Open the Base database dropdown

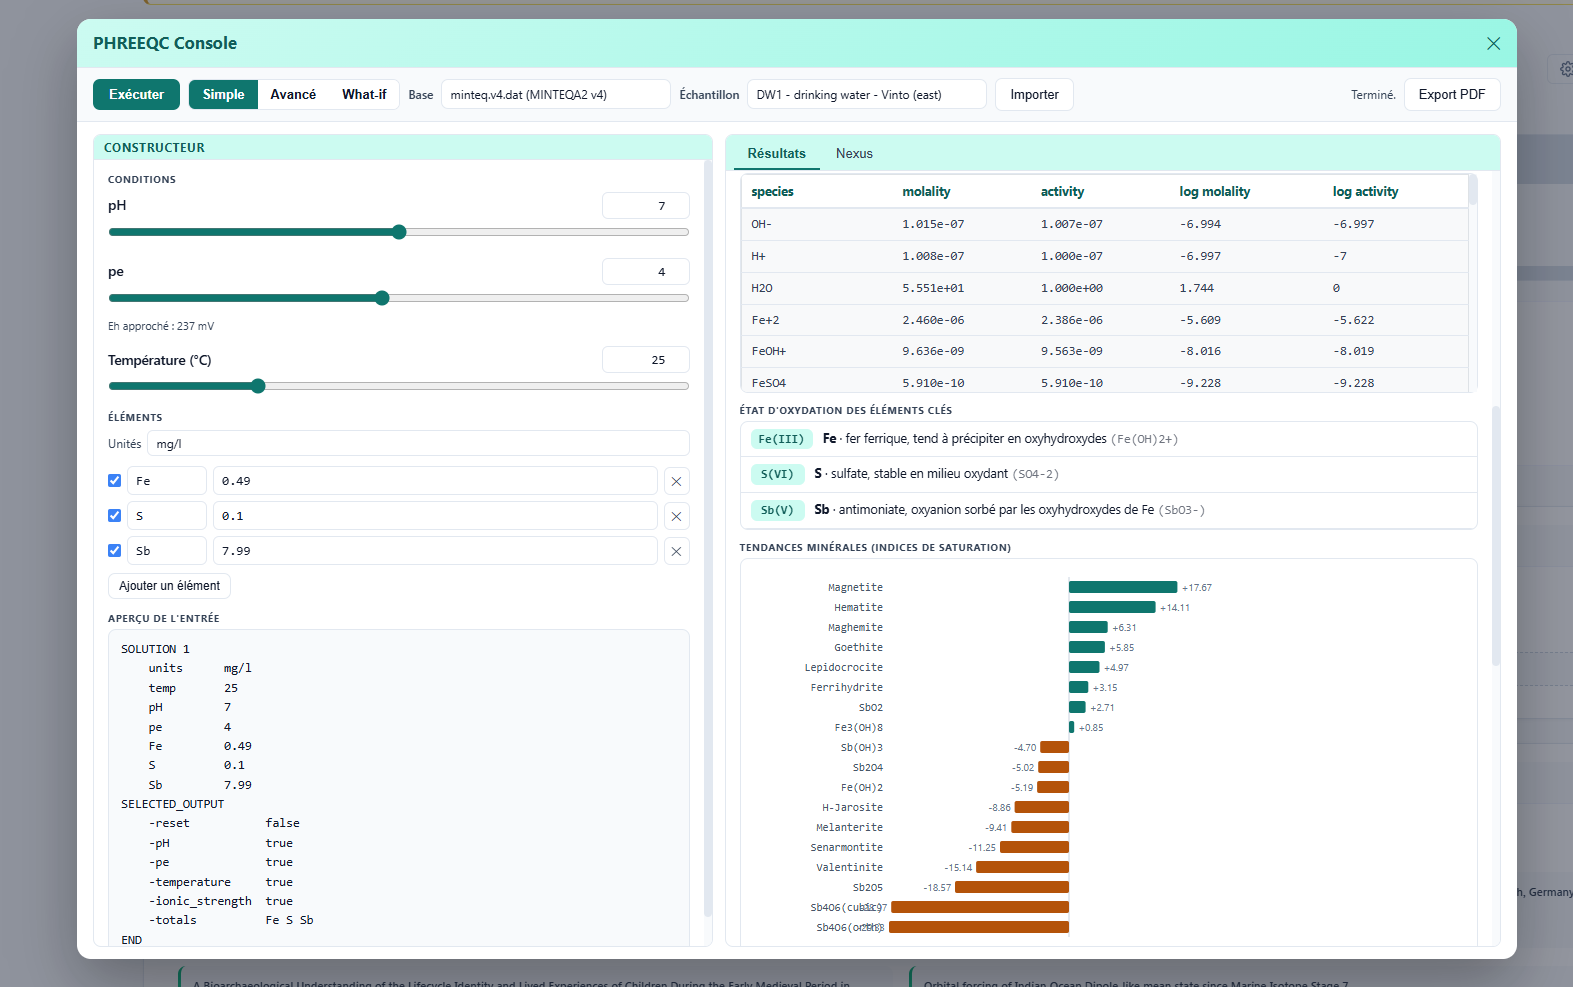555,94
